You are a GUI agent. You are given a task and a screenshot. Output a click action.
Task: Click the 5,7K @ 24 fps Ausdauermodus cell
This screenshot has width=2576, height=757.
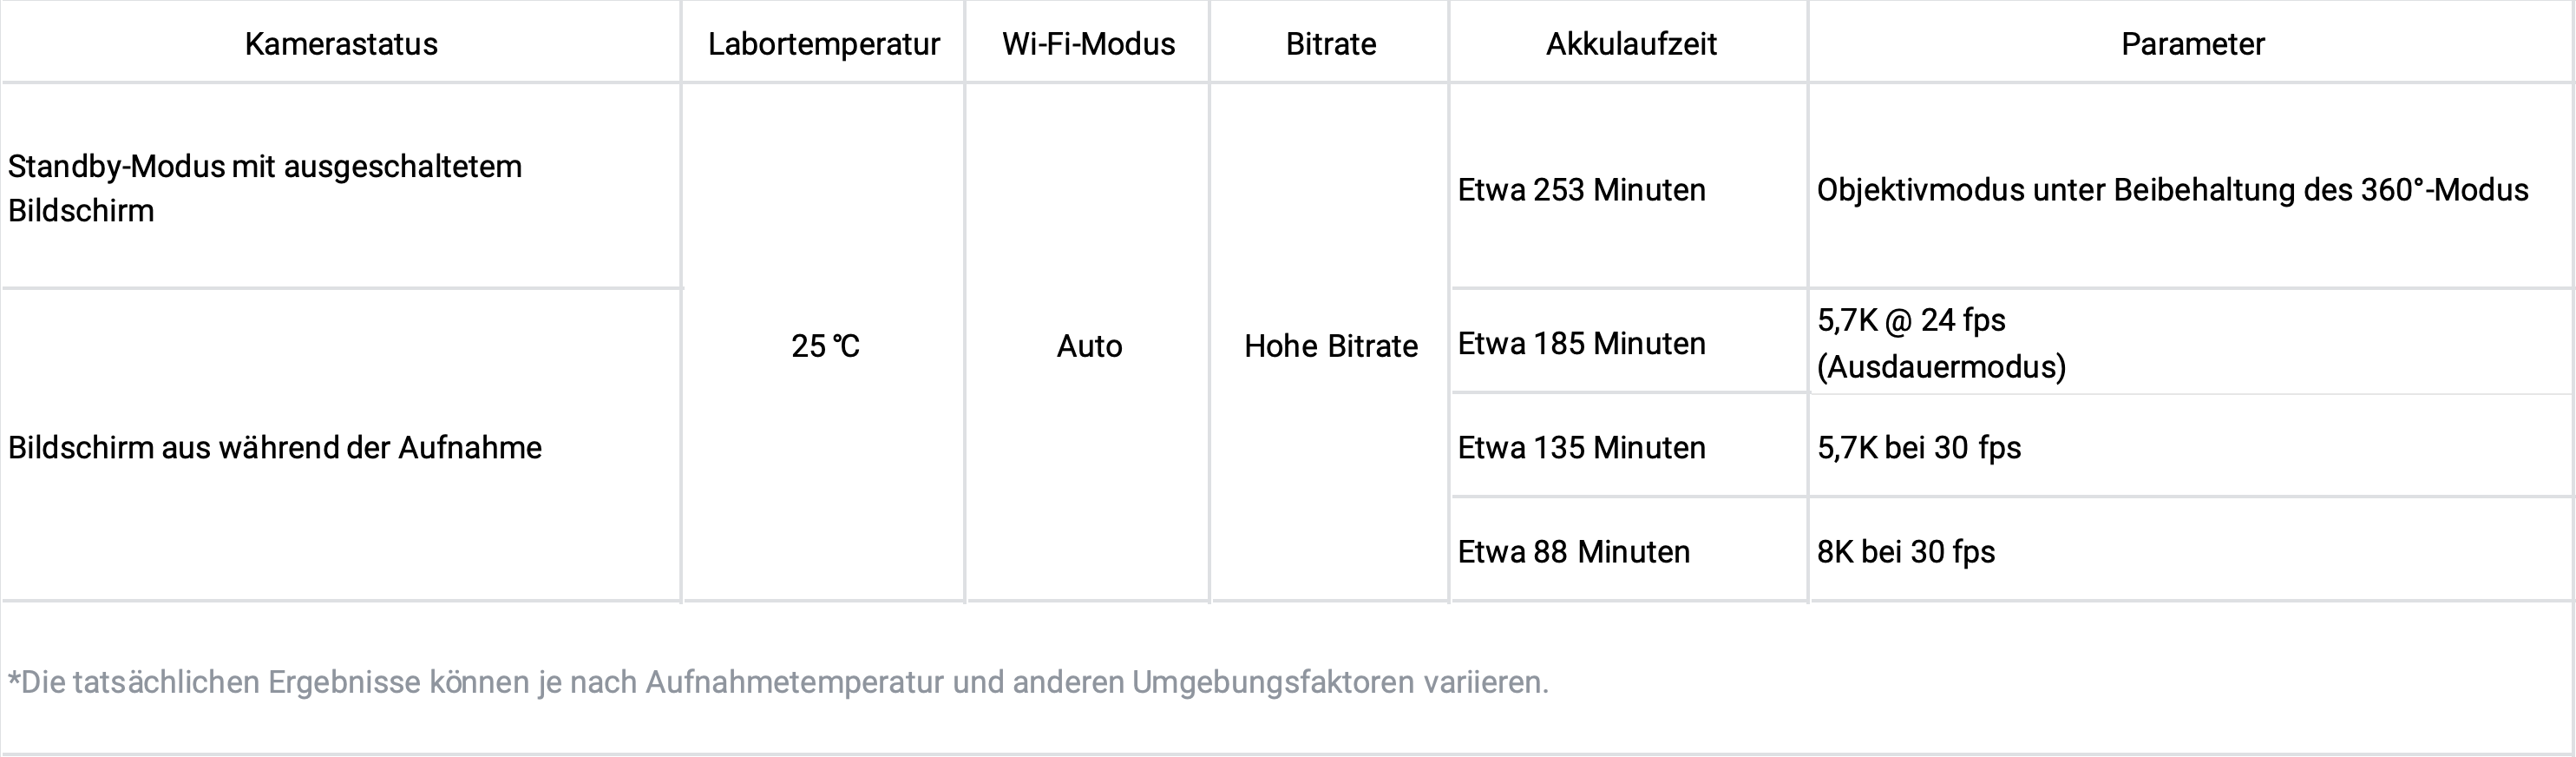2192,343
